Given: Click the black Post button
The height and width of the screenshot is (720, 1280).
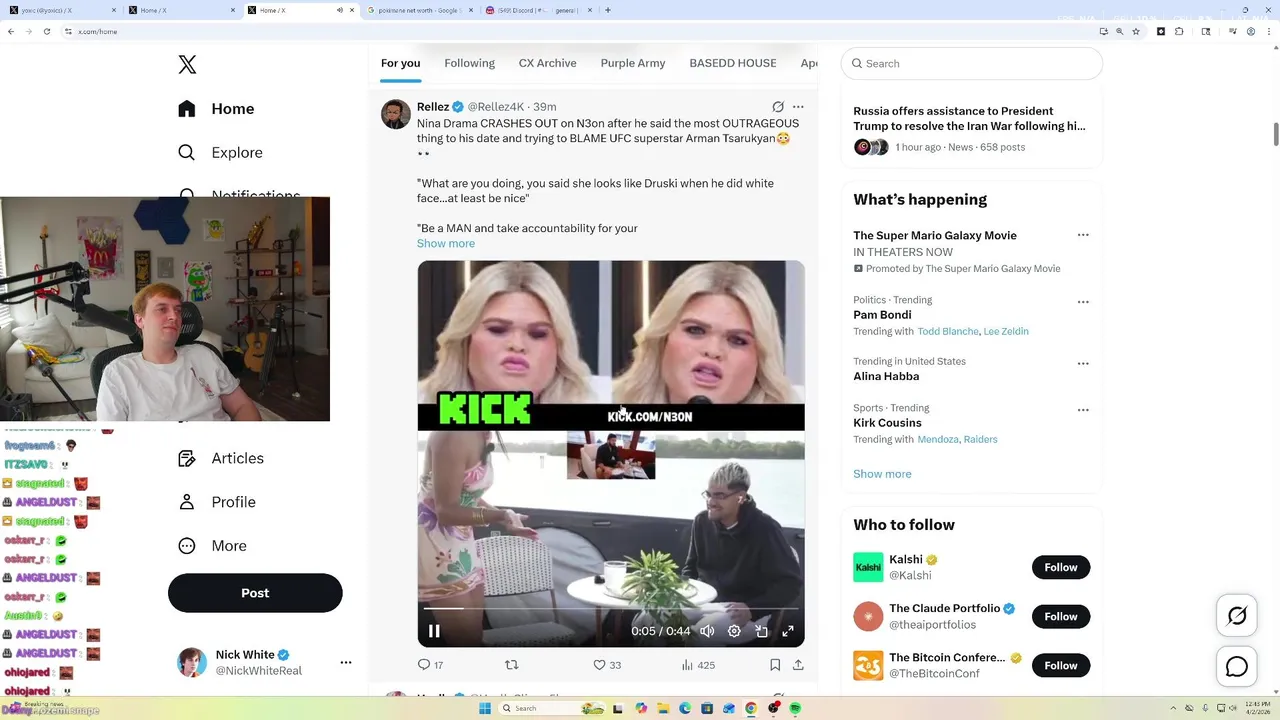Looking at the screenshot, I should (x=255, y=593).
